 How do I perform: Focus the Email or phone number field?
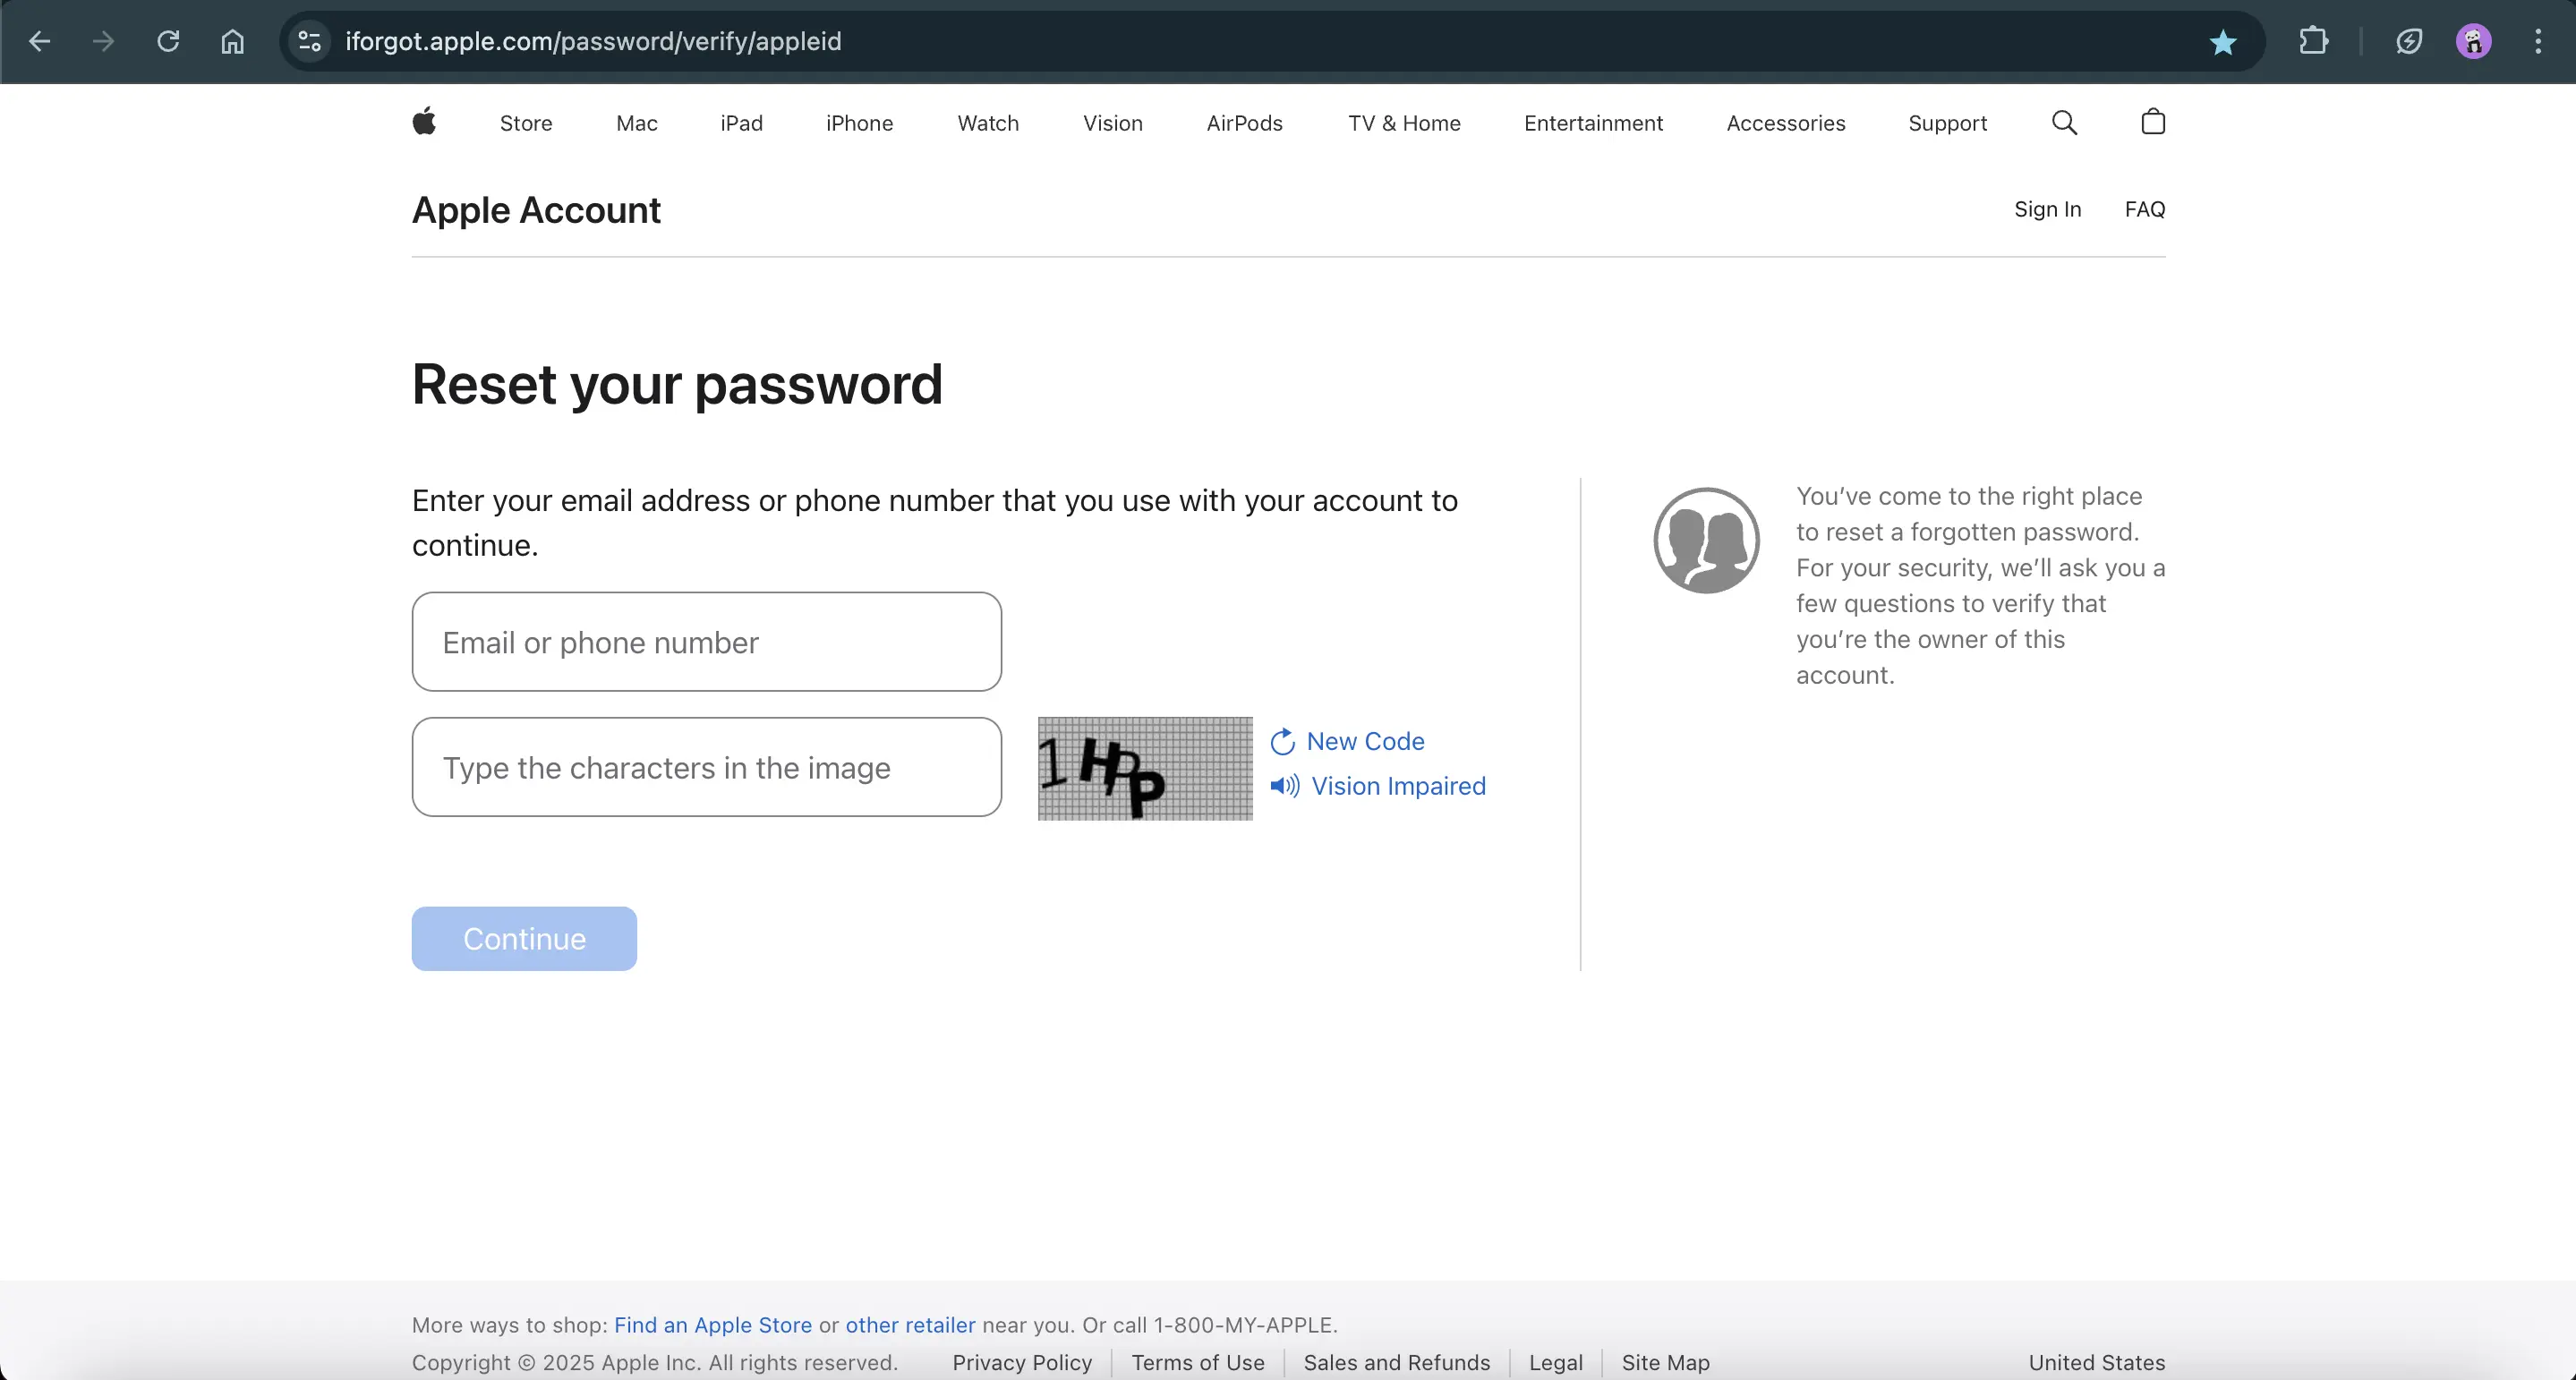pyautogui.click(x=706, y=641)
